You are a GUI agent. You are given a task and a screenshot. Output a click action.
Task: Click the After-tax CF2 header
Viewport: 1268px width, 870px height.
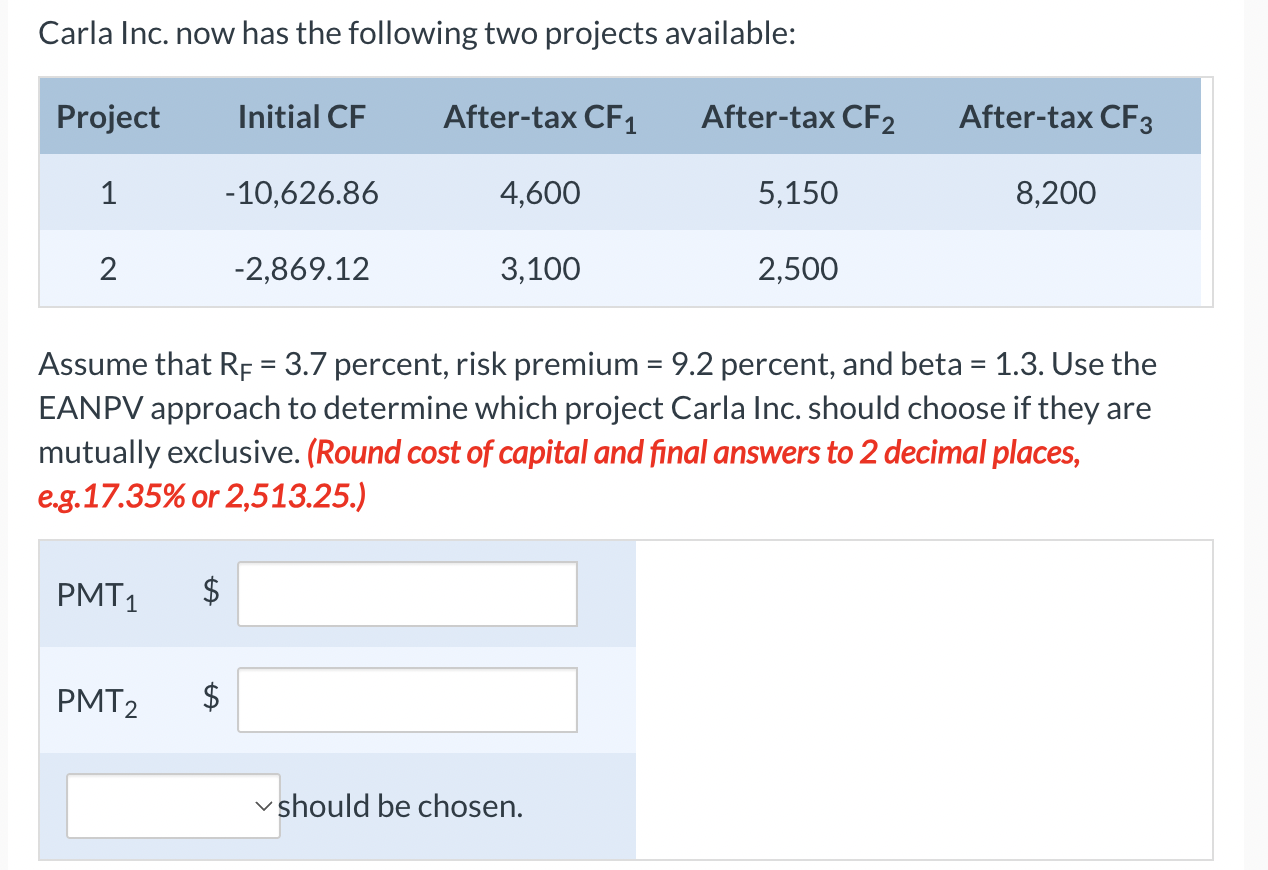click(x=798, y=117)
